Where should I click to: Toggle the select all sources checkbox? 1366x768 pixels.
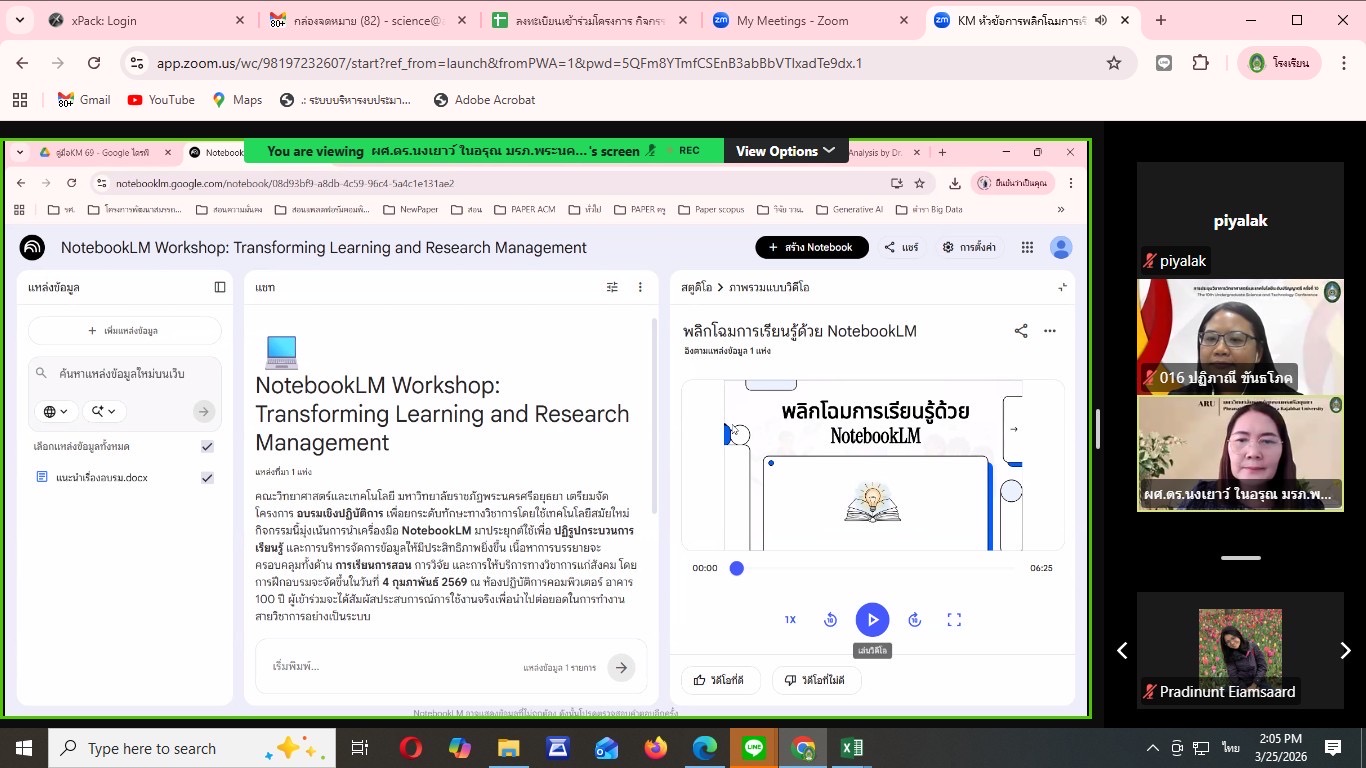[x=207, y=446]
